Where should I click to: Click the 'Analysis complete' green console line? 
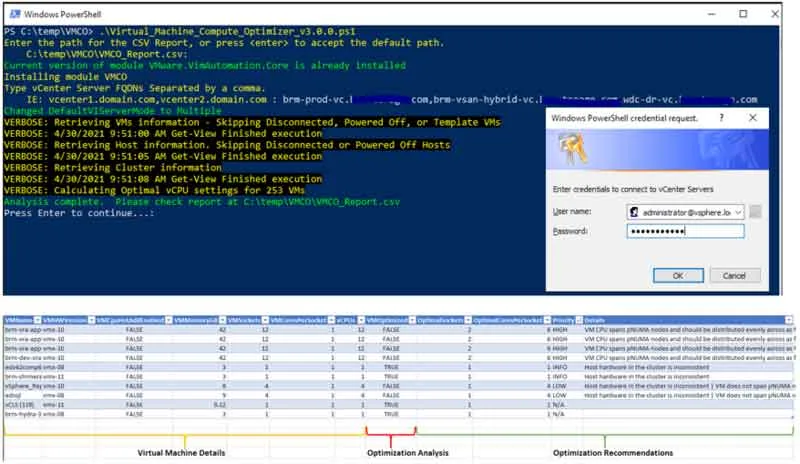click(x=202, y=202)
